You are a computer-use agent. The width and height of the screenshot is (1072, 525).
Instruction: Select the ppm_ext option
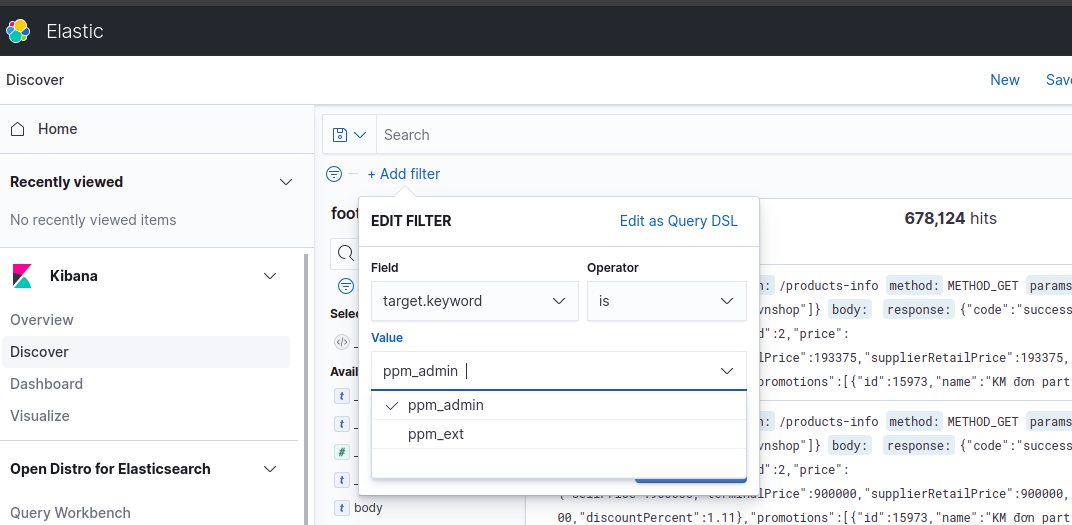click(559, 434)
